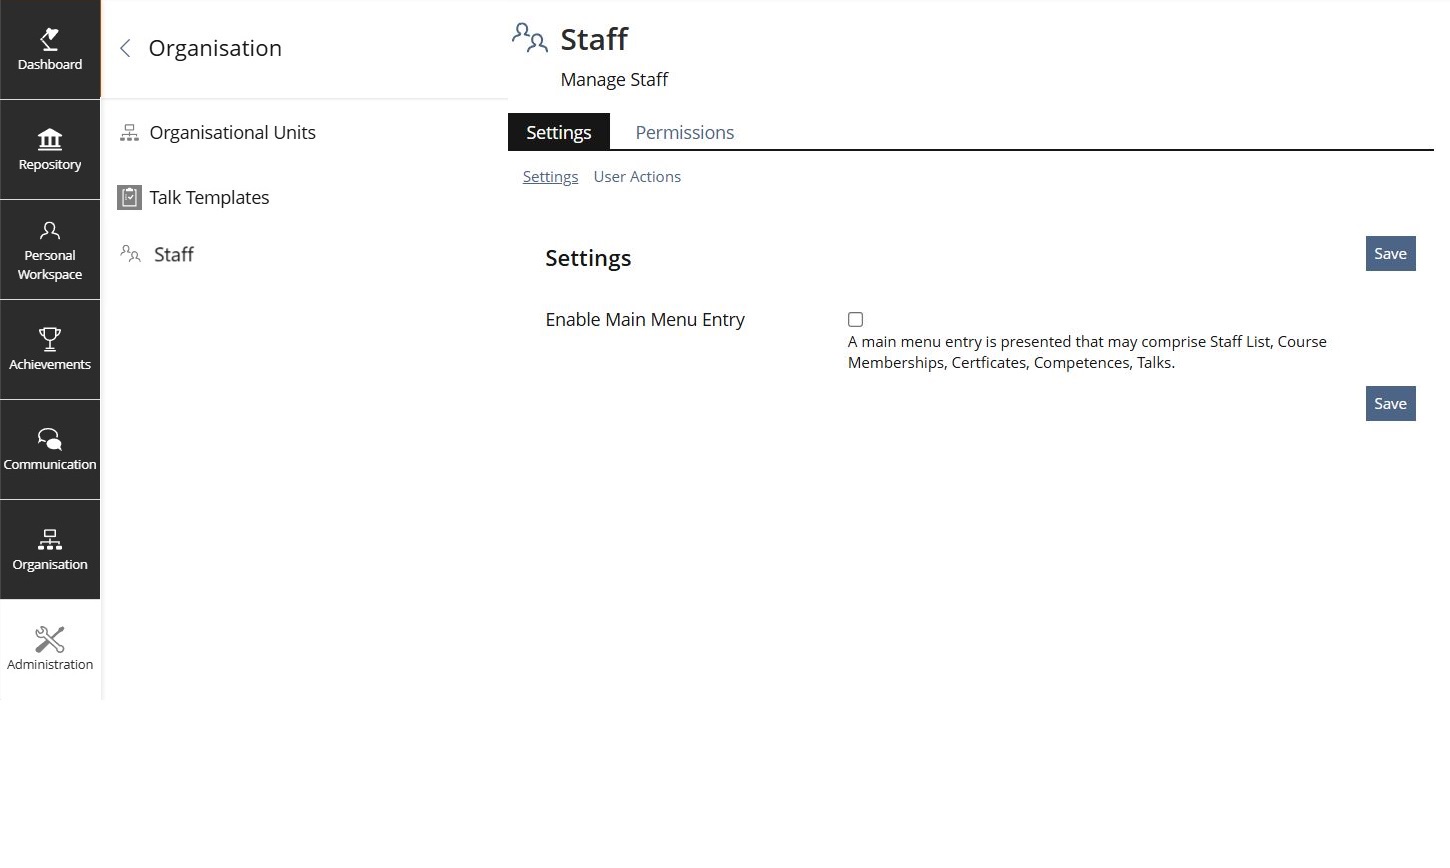Screen dimensions: 1450x868
Task: Select the Organisation sidebar icon
Action: pyautogui.click(x=50, y=540)
